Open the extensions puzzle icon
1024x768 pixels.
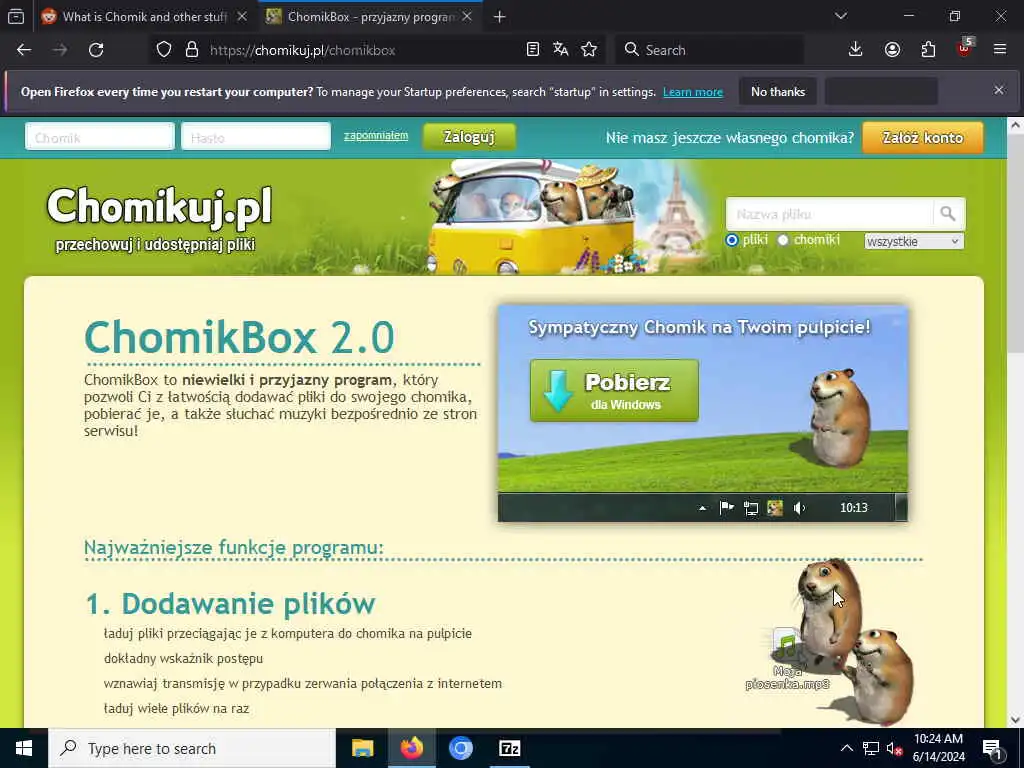coord(928,50)
